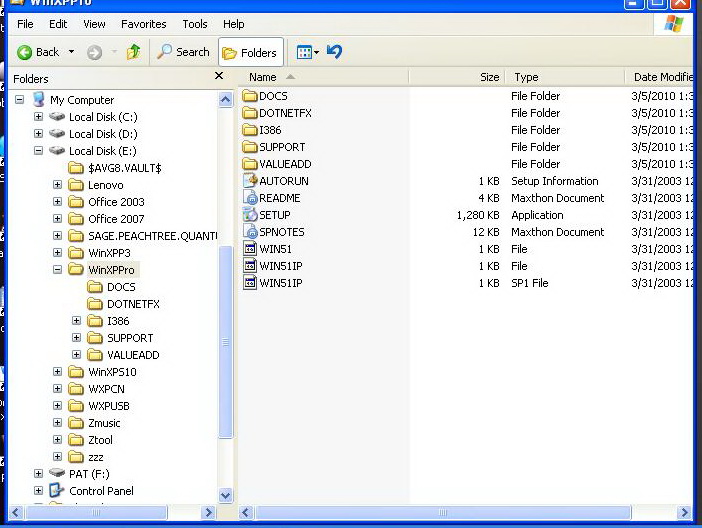
Task: Click the README Maxthon document icon
Action: pos(250,197)
